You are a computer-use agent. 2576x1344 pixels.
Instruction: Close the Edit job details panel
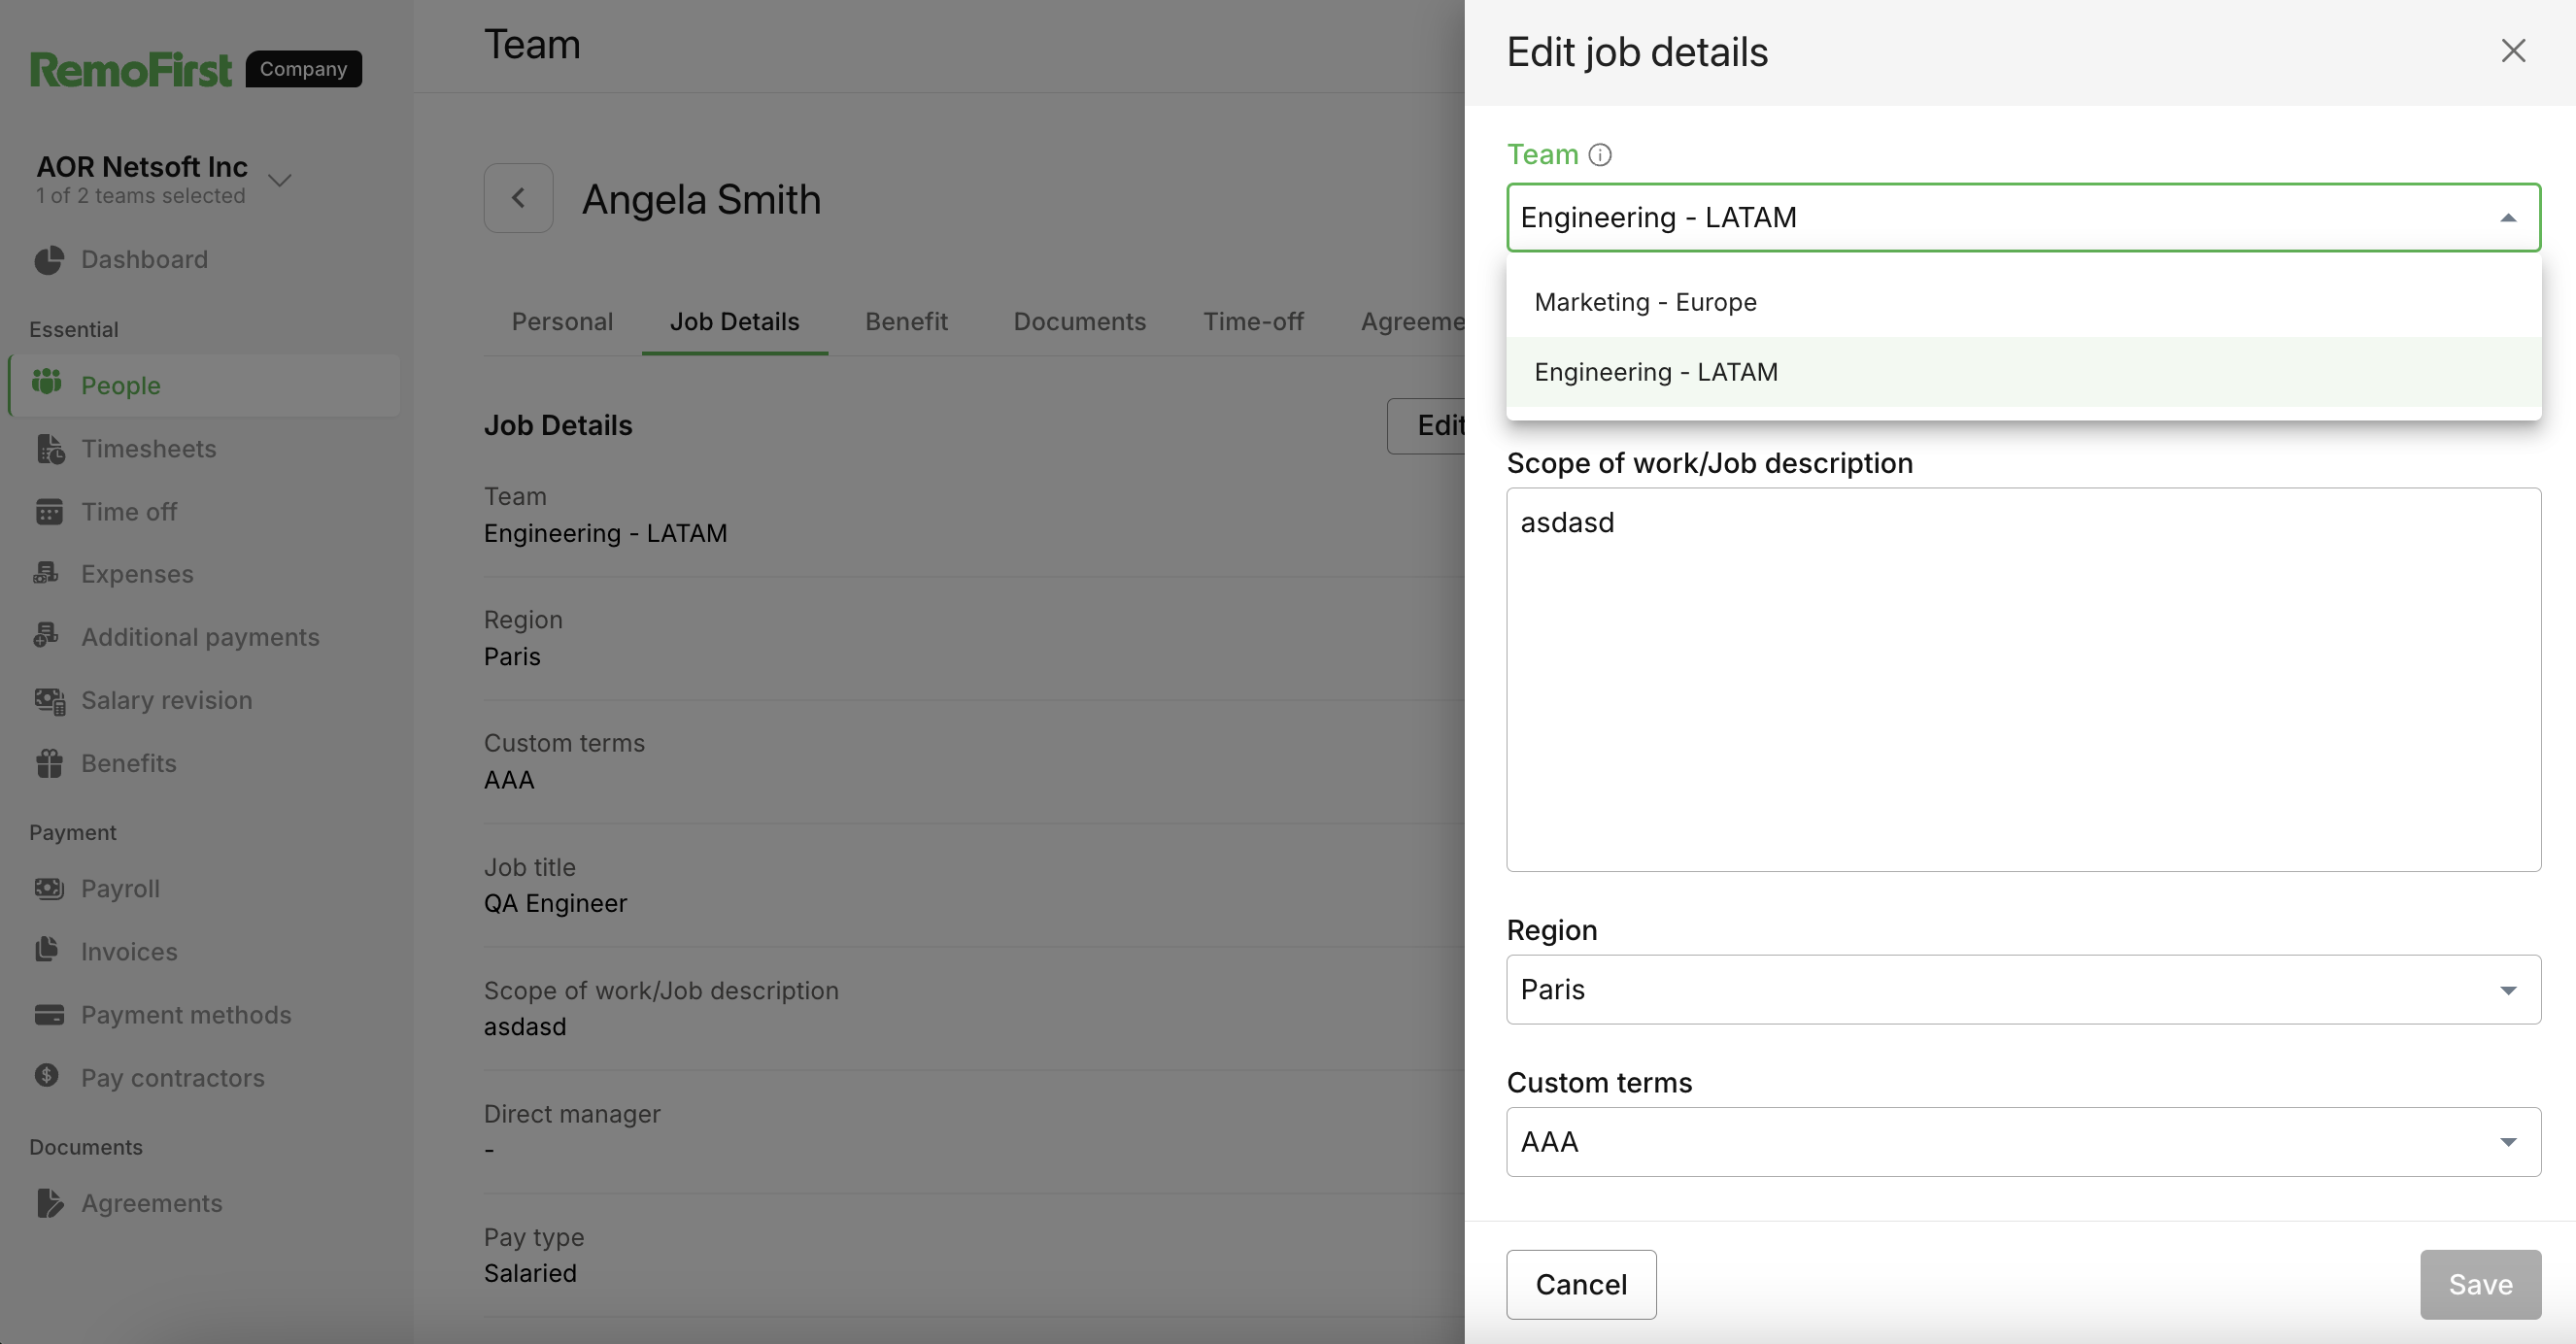coord(2513,51)
